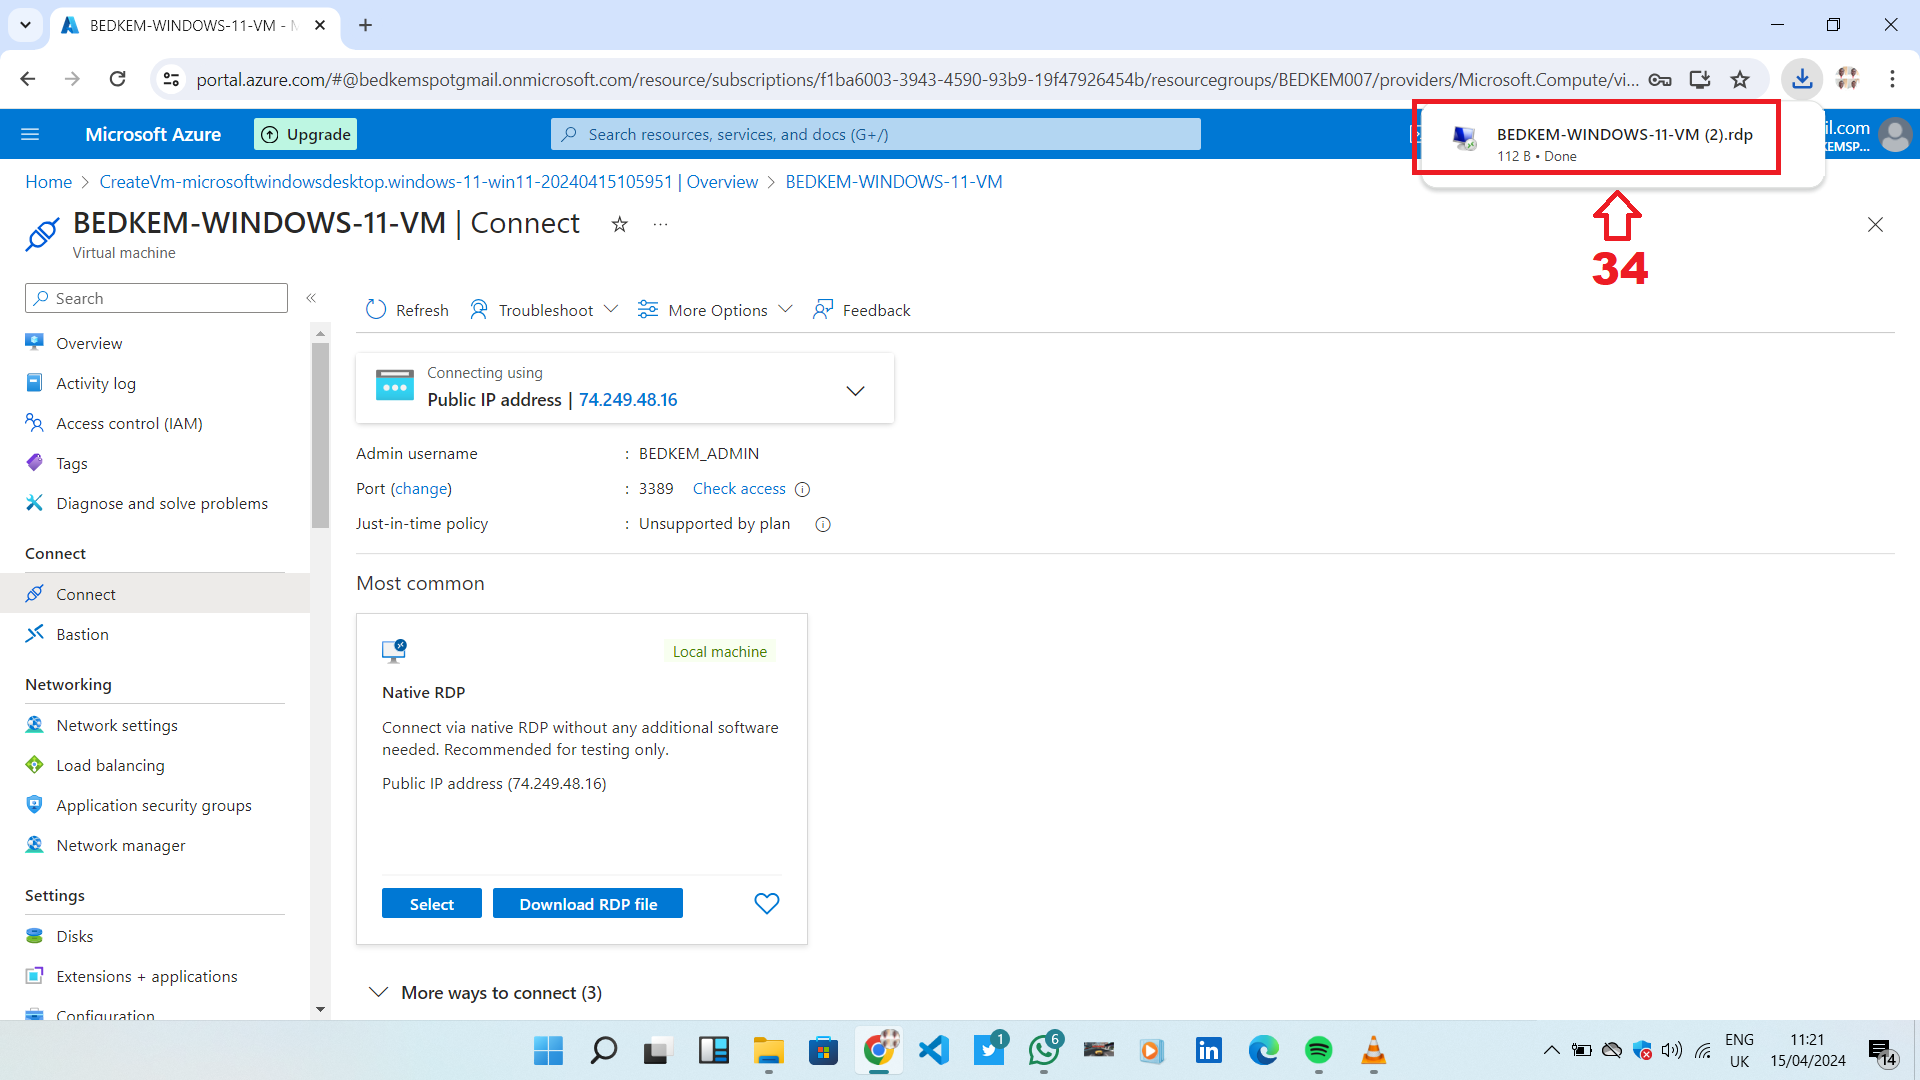Bookmark this tab with address bar star
The image size is (1920, 1080).
1740,79
